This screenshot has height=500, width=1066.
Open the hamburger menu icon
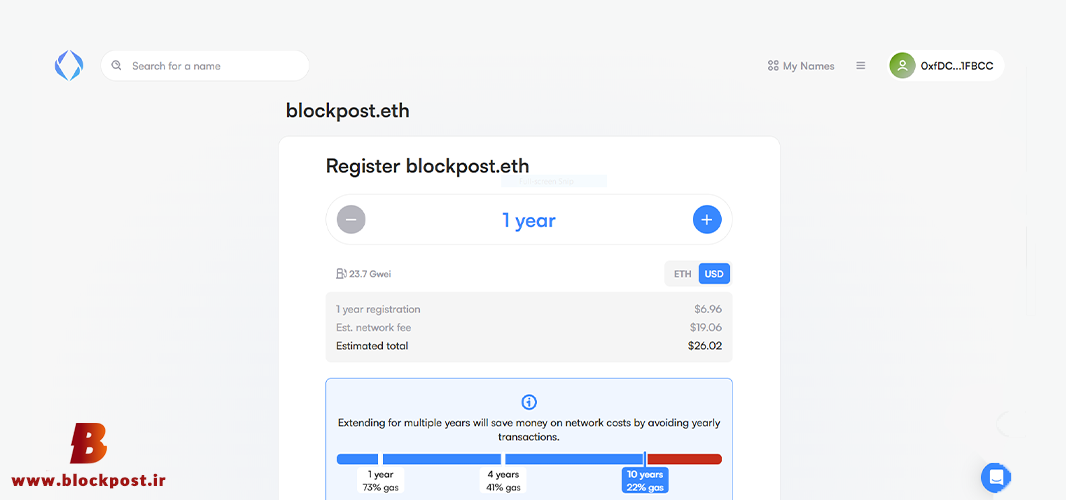861,66
